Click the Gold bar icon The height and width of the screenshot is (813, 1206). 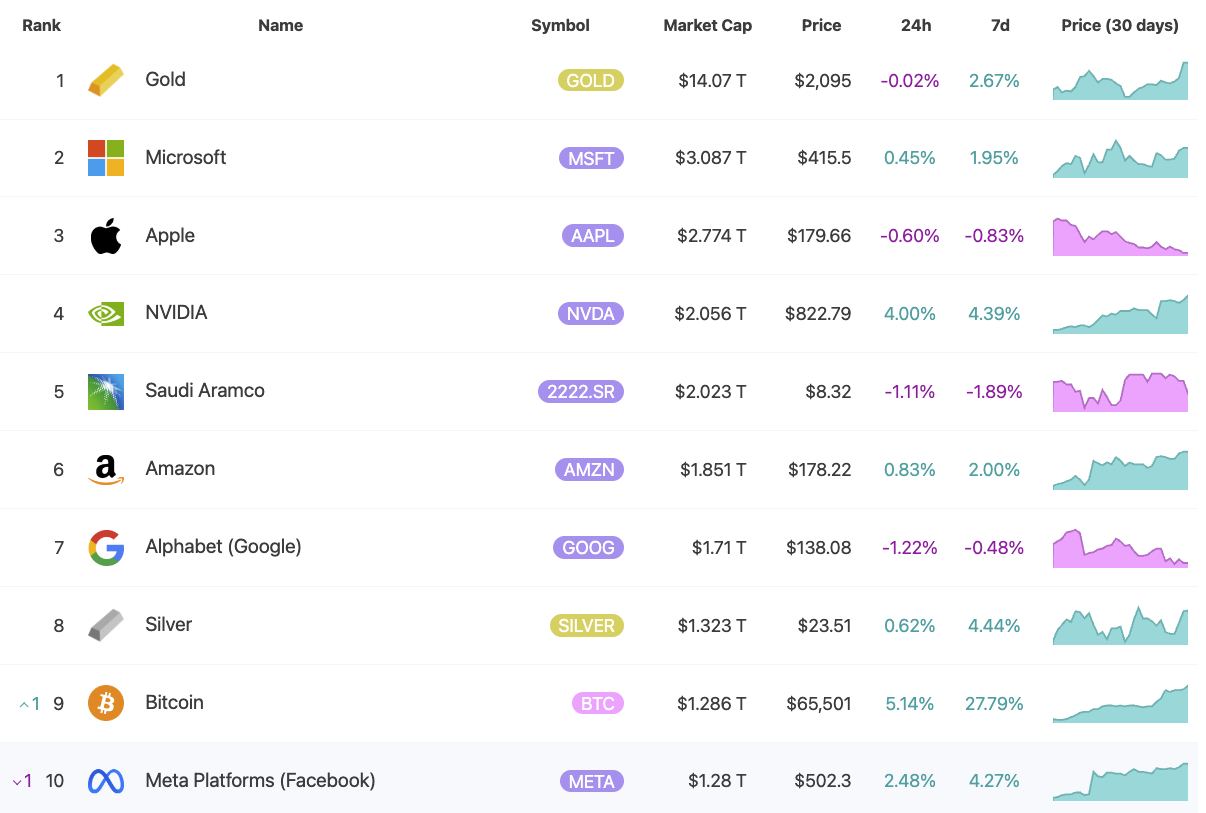[x=106, y=80]
